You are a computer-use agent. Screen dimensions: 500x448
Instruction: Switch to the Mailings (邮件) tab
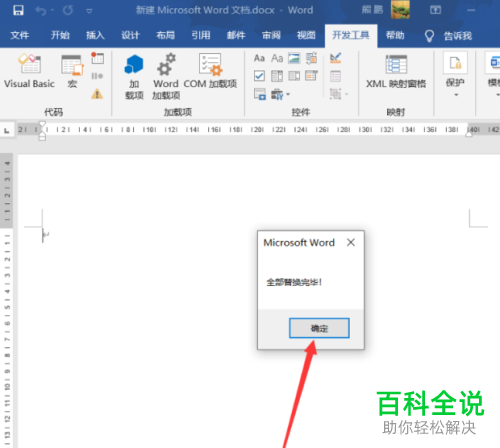[236, 35]
